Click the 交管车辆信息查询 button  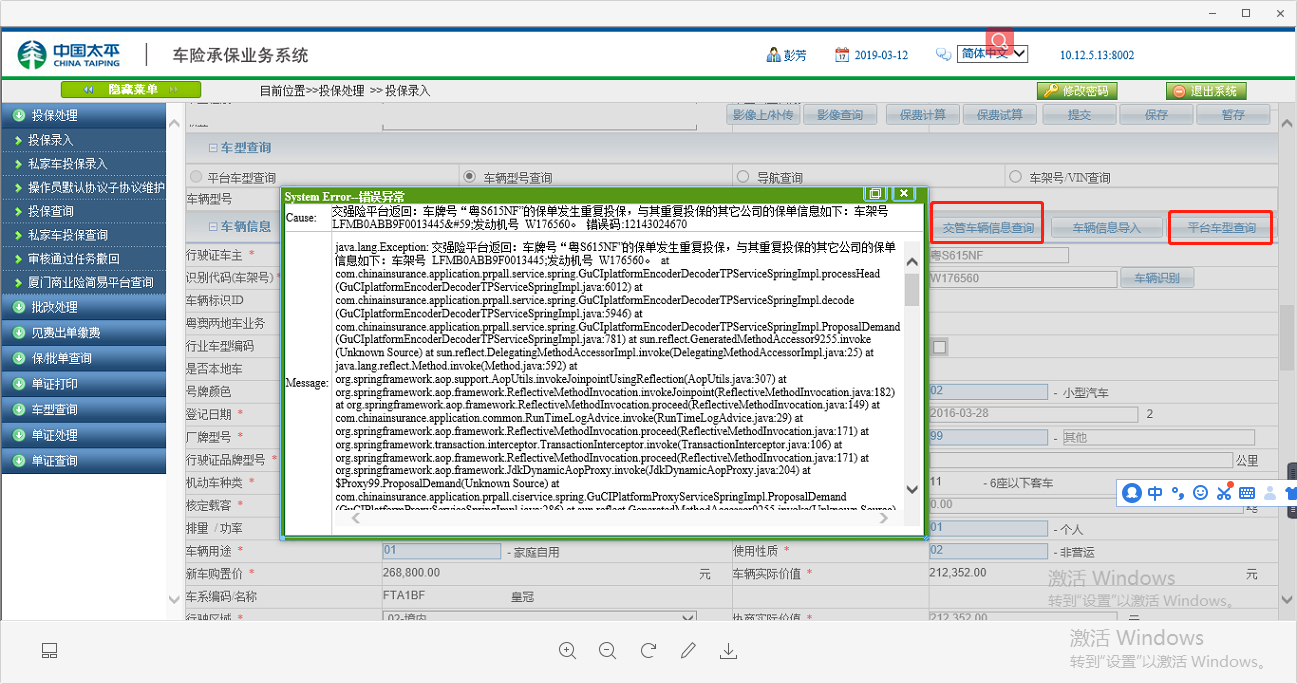coord(987,228)
